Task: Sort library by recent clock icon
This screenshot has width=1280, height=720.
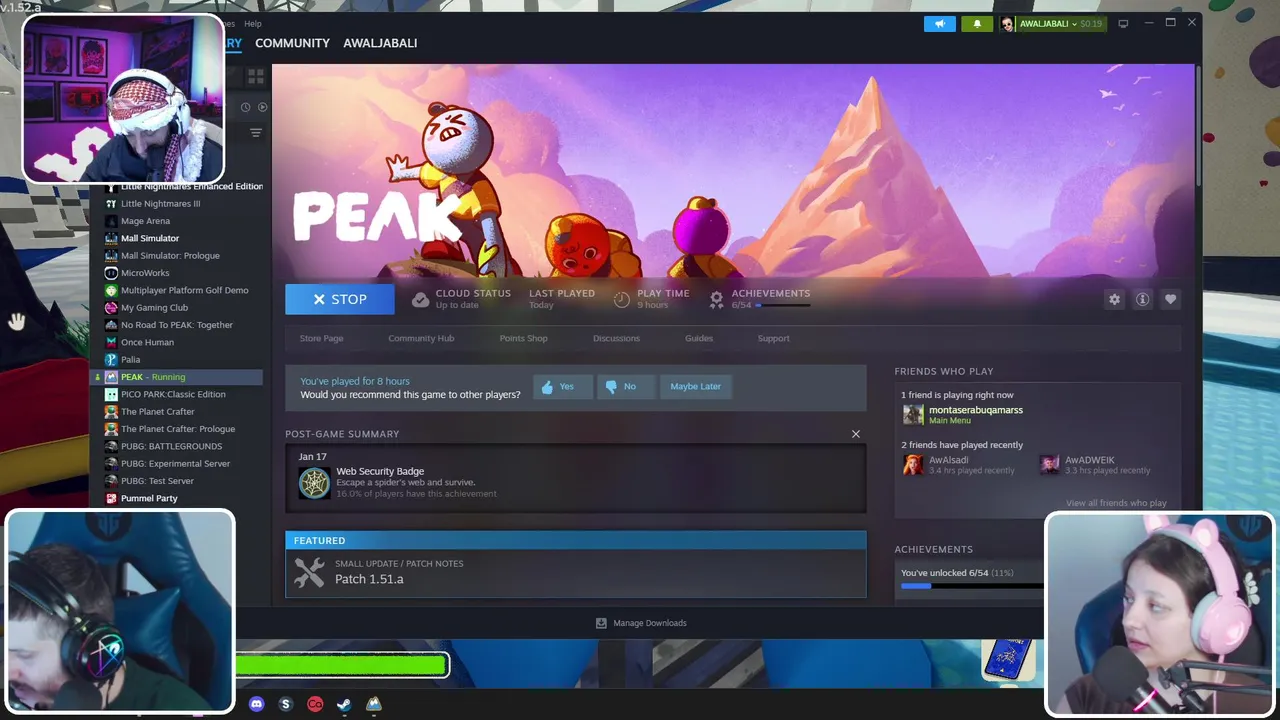Action: click(x=245, y=107)
